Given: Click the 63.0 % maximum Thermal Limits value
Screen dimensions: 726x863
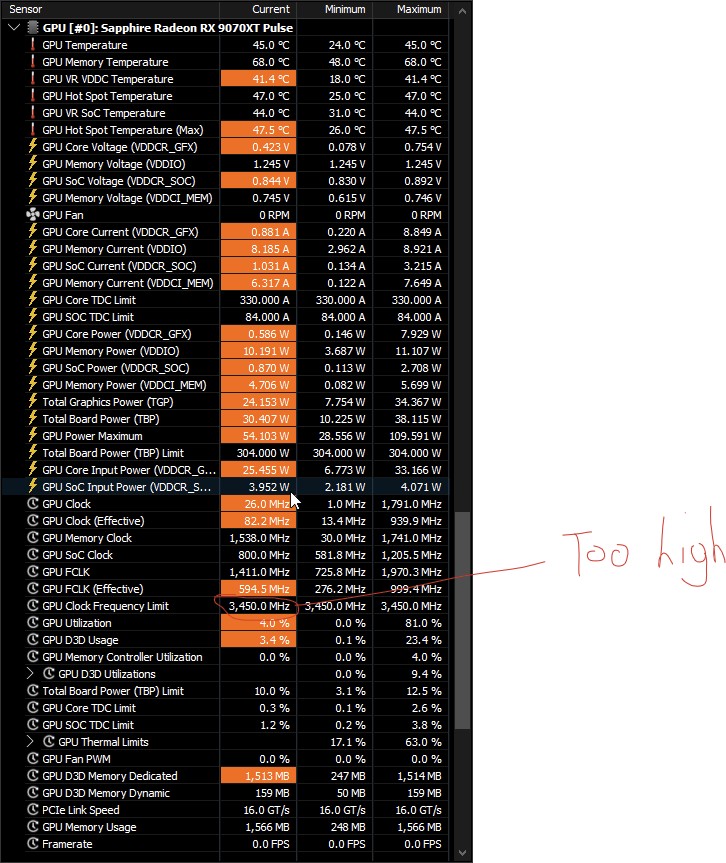Looking at the screenshot, I should coord(423,742).
